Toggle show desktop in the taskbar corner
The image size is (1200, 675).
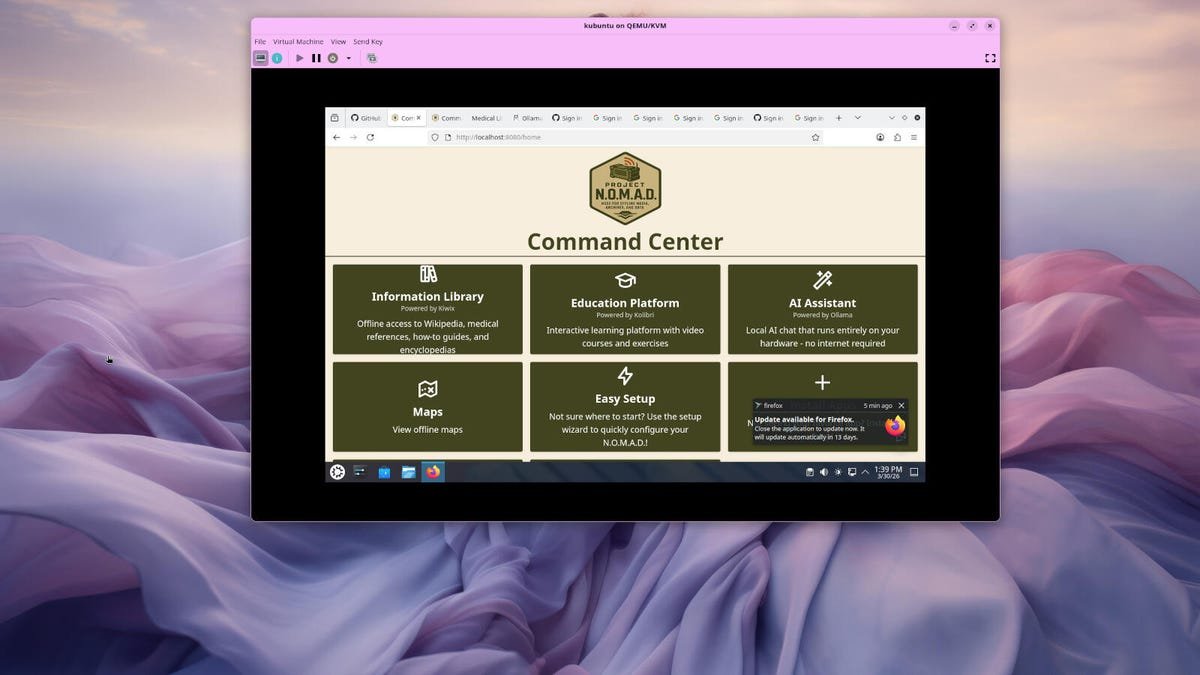(913, 471)
